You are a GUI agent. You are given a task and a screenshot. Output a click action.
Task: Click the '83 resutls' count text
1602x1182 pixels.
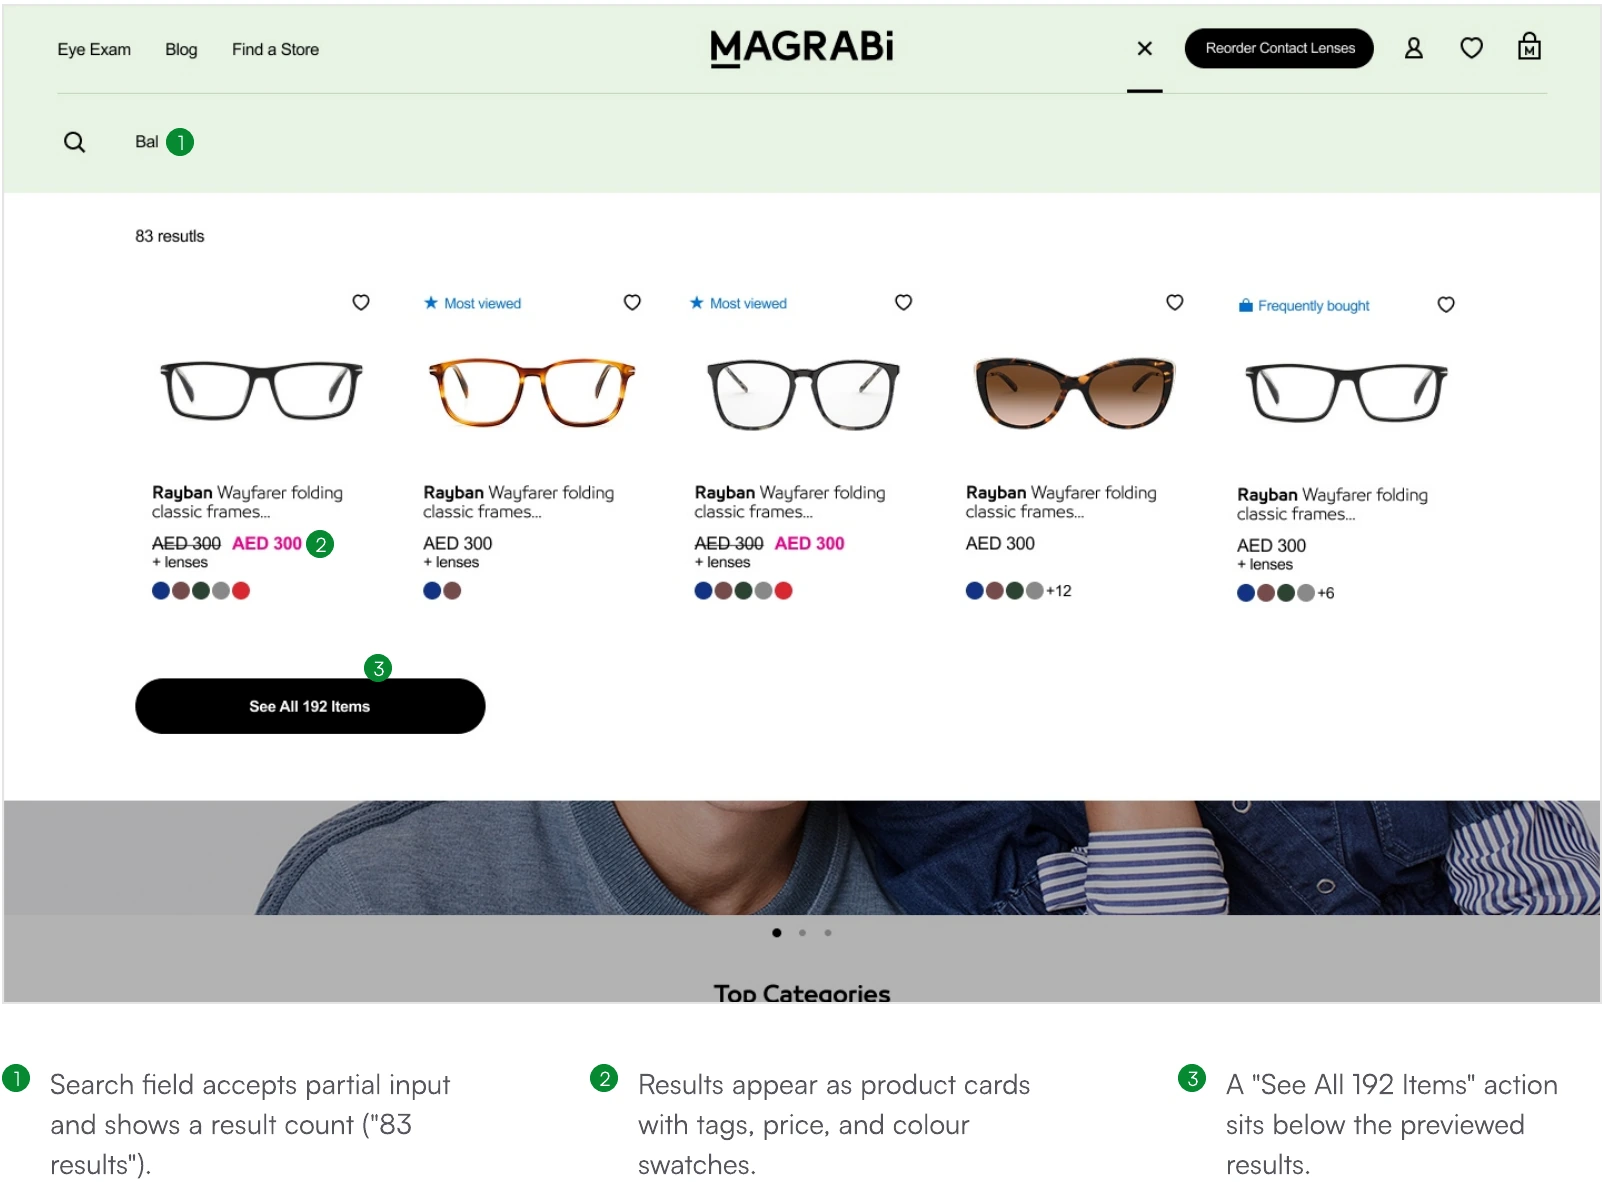click(x=170, y=236)
